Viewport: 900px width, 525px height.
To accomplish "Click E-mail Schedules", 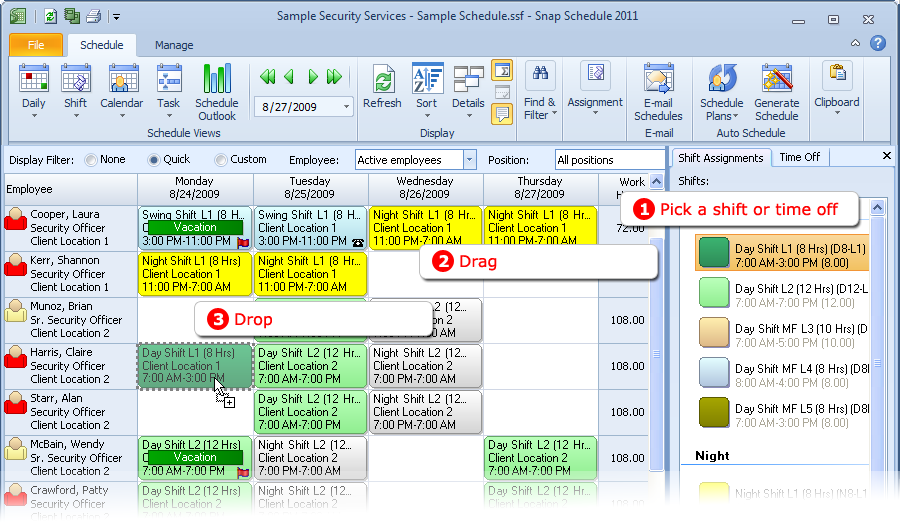I will [x=658, y=92].
